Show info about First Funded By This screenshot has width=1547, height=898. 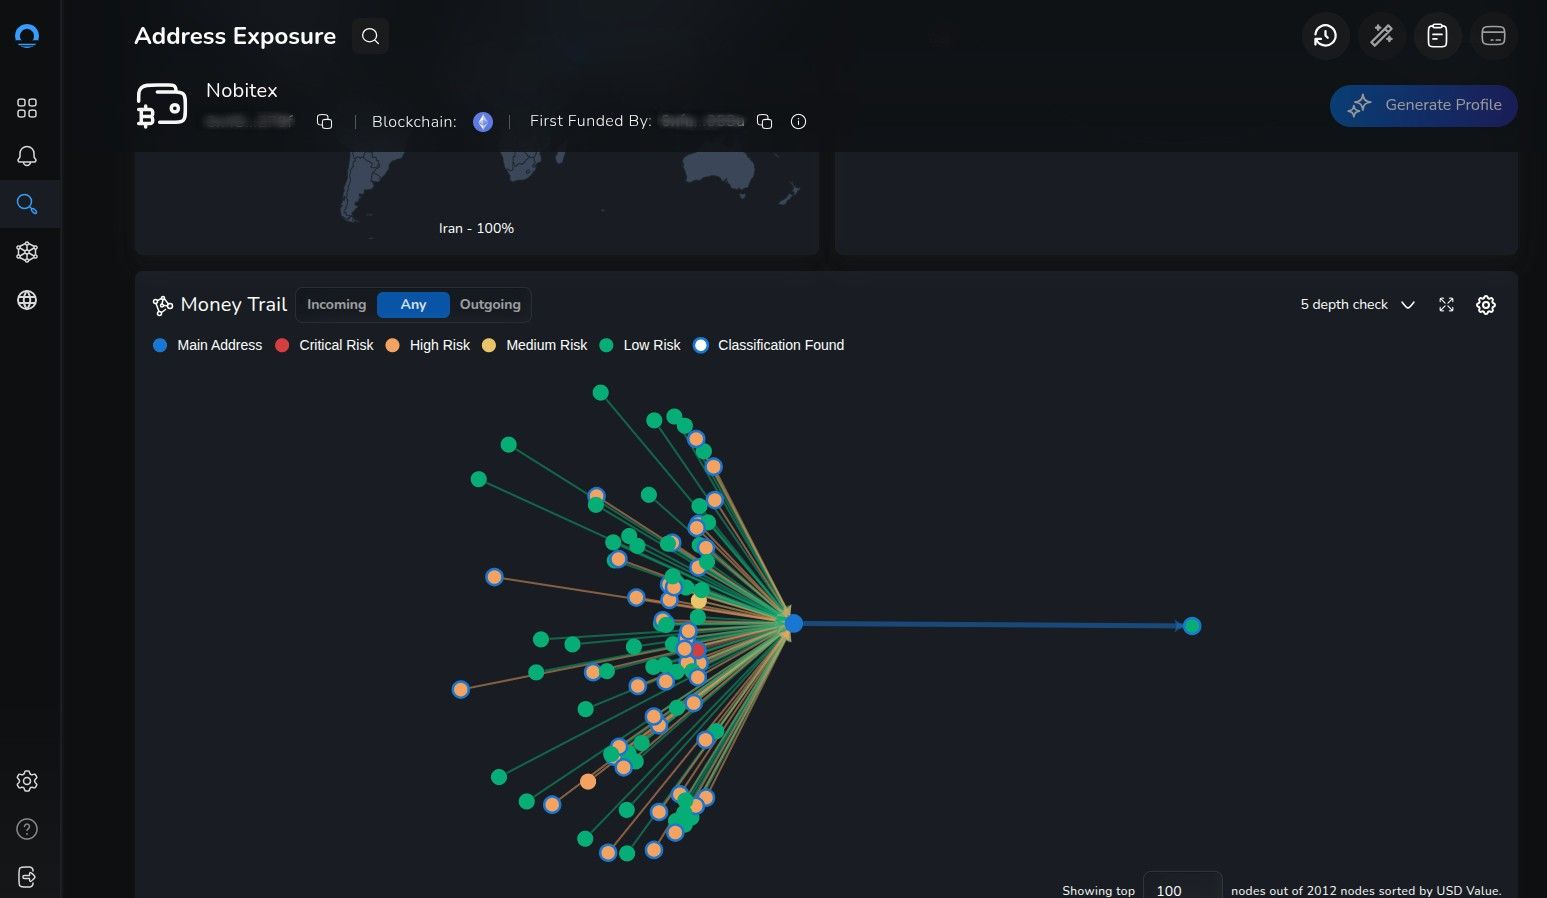click(x=798, y=121)
